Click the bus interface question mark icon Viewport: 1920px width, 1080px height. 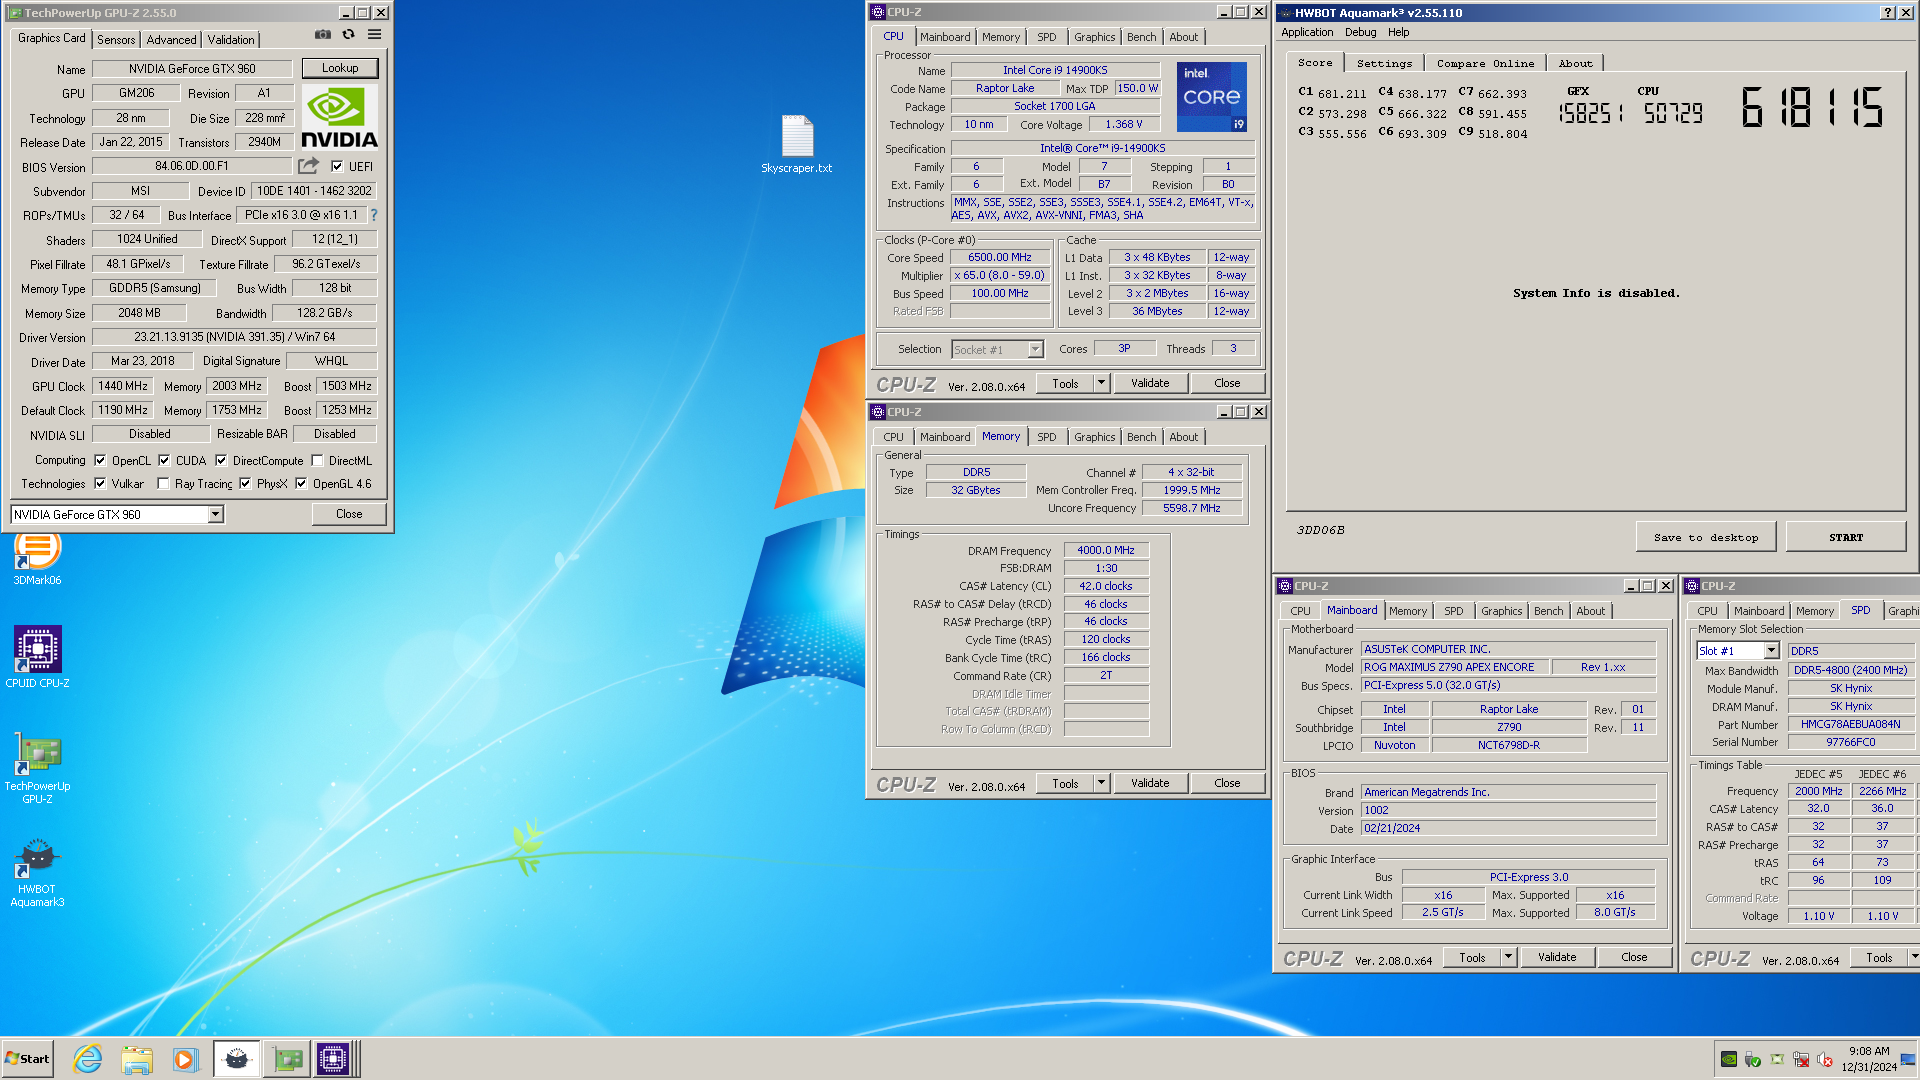(x=374, y=215)
